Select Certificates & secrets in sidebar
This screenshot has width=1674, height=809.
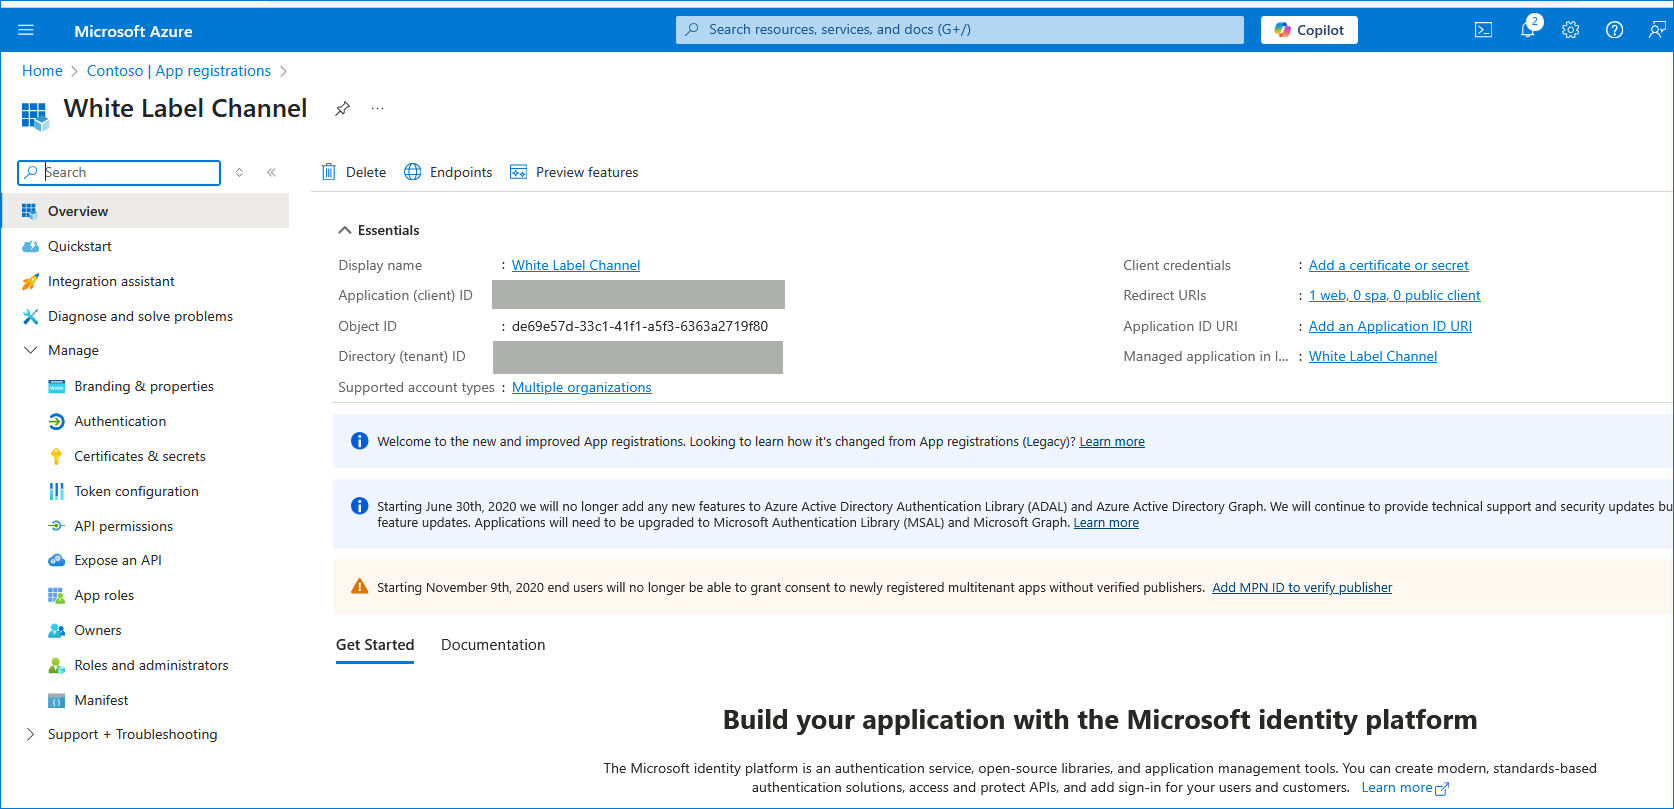(140, 456)
